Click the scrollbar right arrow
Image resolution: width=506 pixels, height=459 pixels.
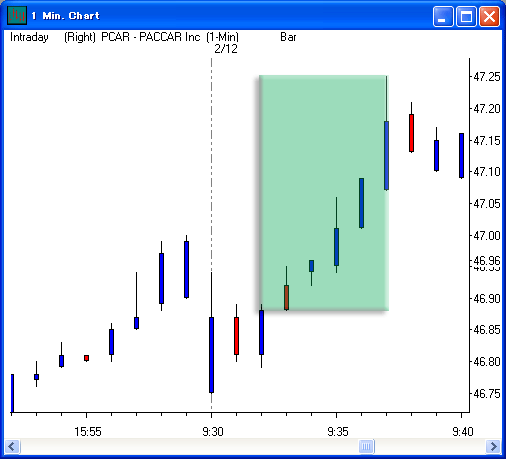coord(493,446)
